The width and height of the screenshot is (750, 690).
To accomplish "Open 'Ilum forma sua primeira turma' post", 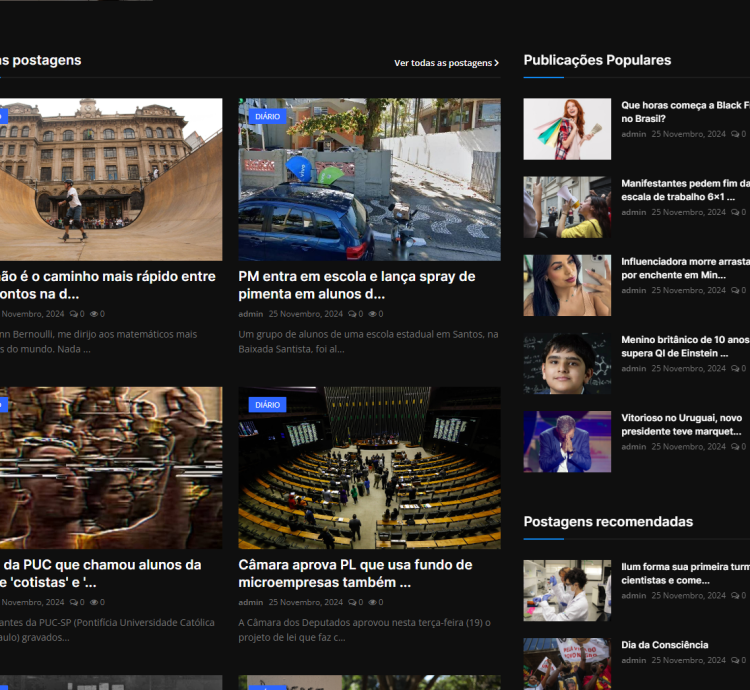I will point(685,573).
